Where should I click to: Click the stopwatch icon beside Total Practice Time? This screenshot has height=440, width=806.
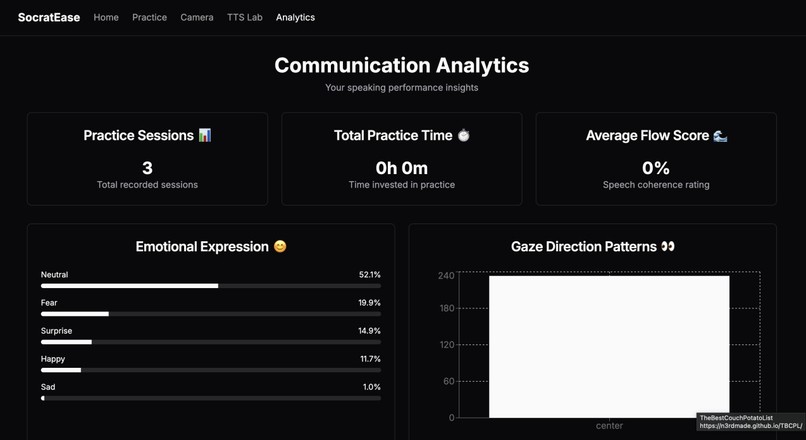[464, 135]
